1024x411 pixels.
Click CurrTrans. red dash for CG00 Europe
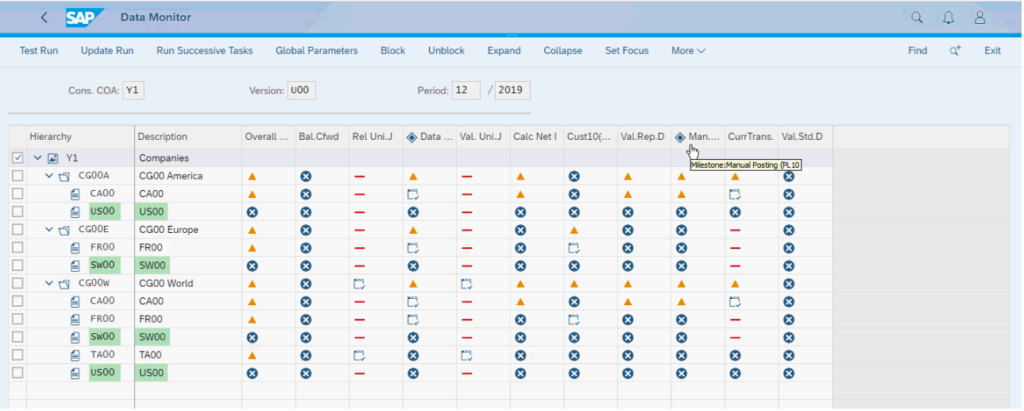tap(735, 230)
